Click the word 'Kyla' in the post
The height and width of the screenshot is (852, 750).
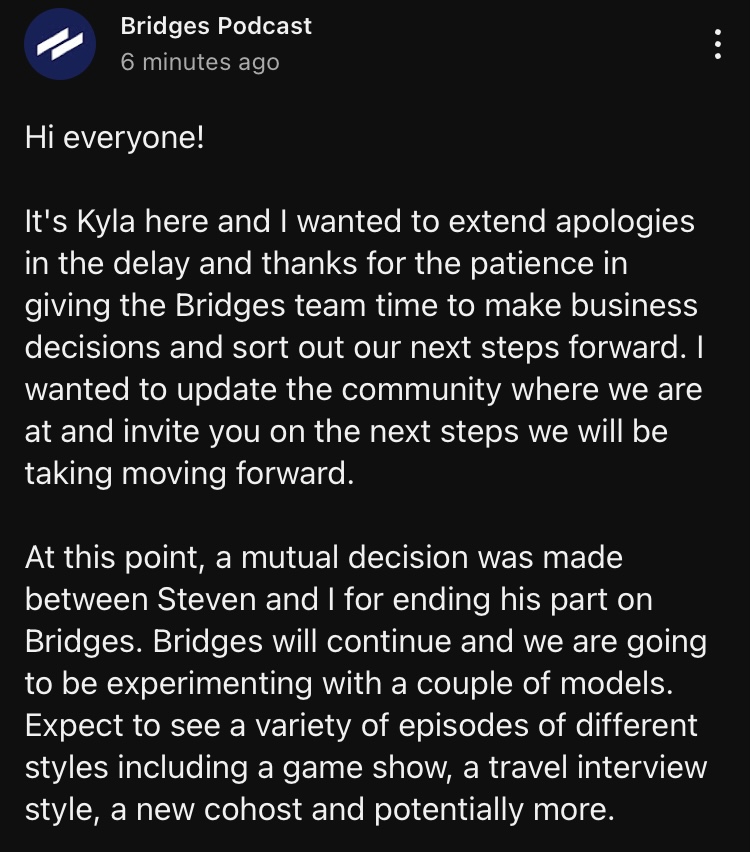[105, 222]
